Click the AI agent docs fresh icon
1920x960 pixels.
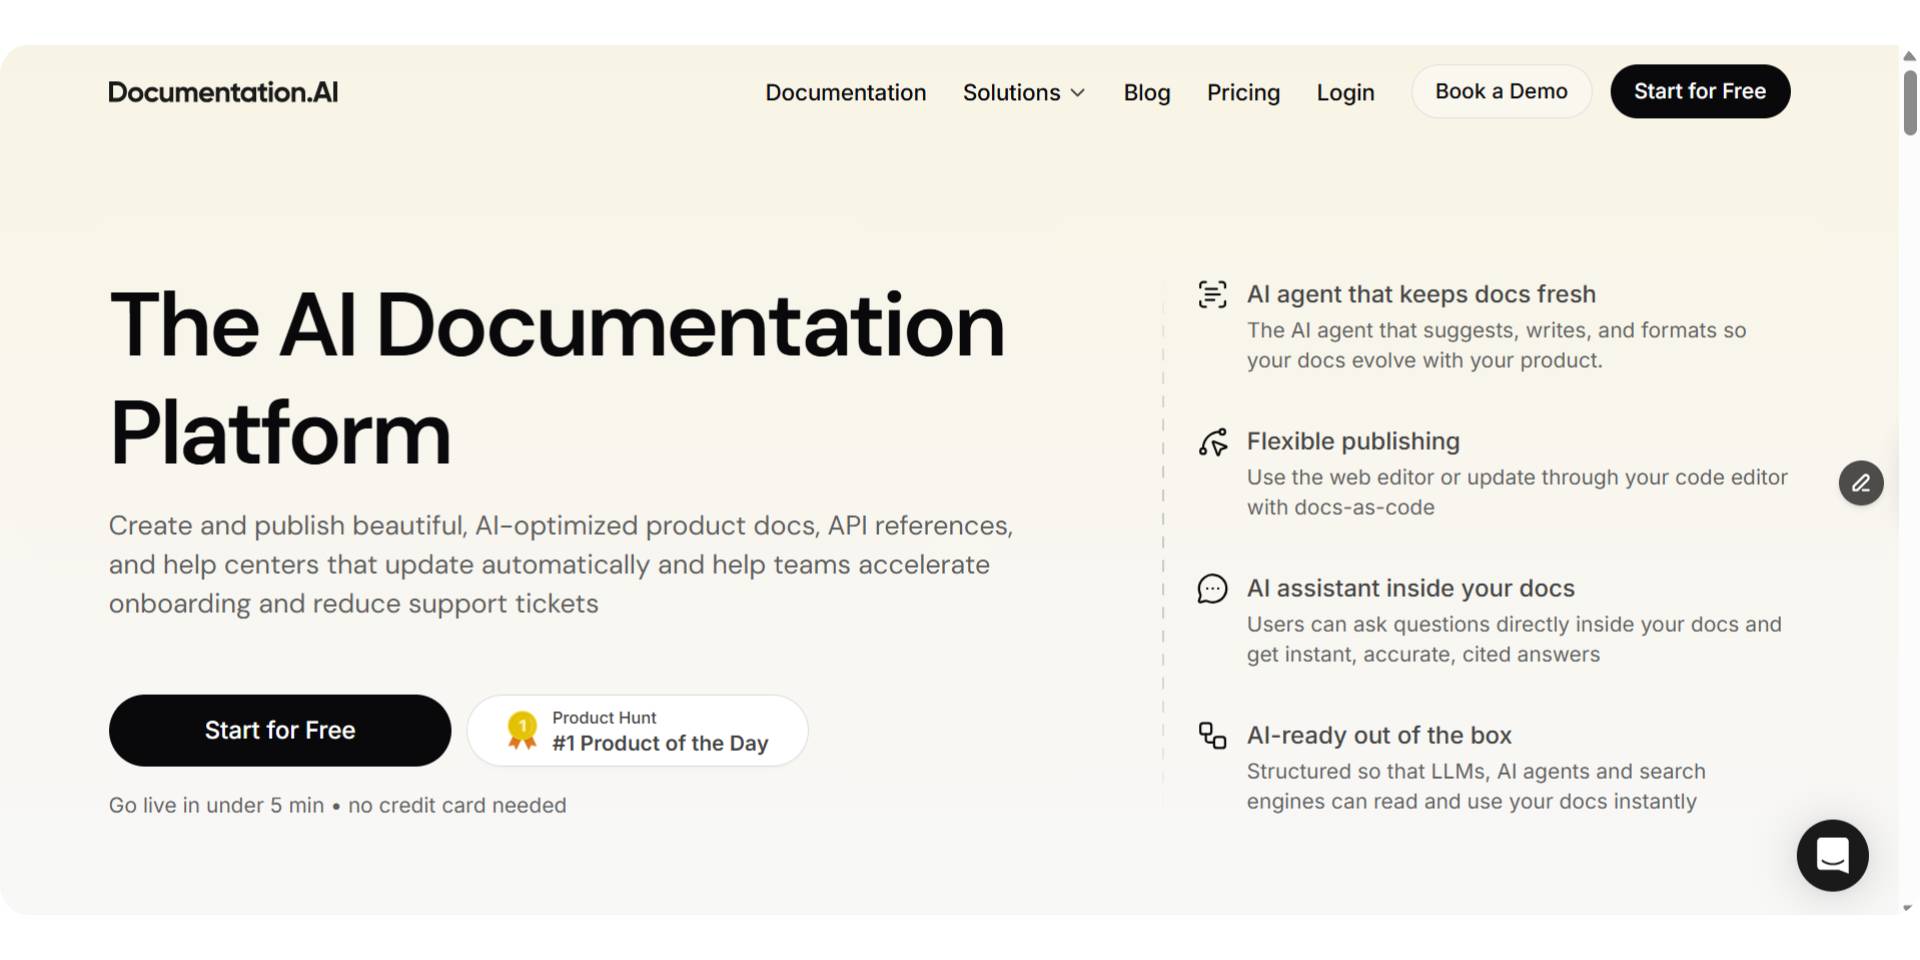pyautogui.click(x=1212, y=294)
